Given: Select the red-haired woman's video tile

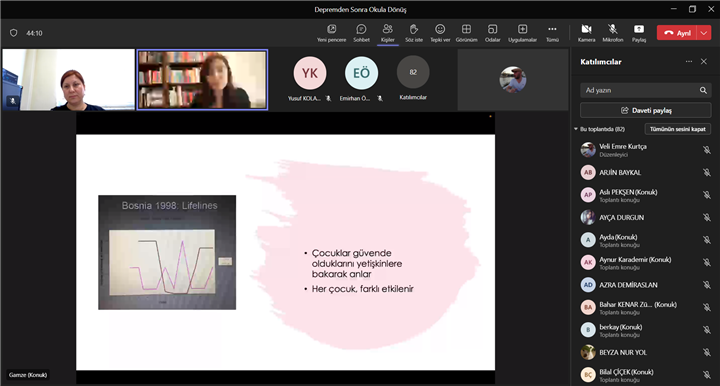Looking at the screenshot, I should coord(68,80).
